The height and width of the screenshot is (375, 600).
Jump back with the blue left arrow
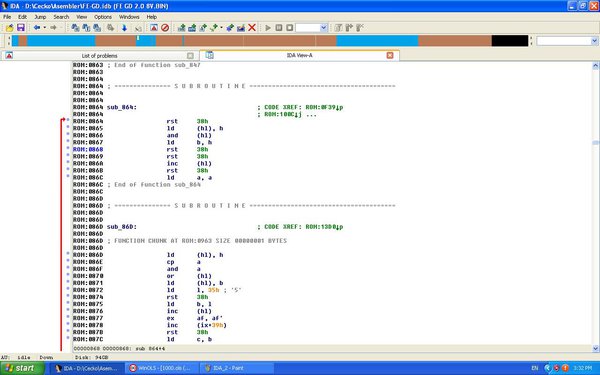pyautogui.click(x=37, y=28)
